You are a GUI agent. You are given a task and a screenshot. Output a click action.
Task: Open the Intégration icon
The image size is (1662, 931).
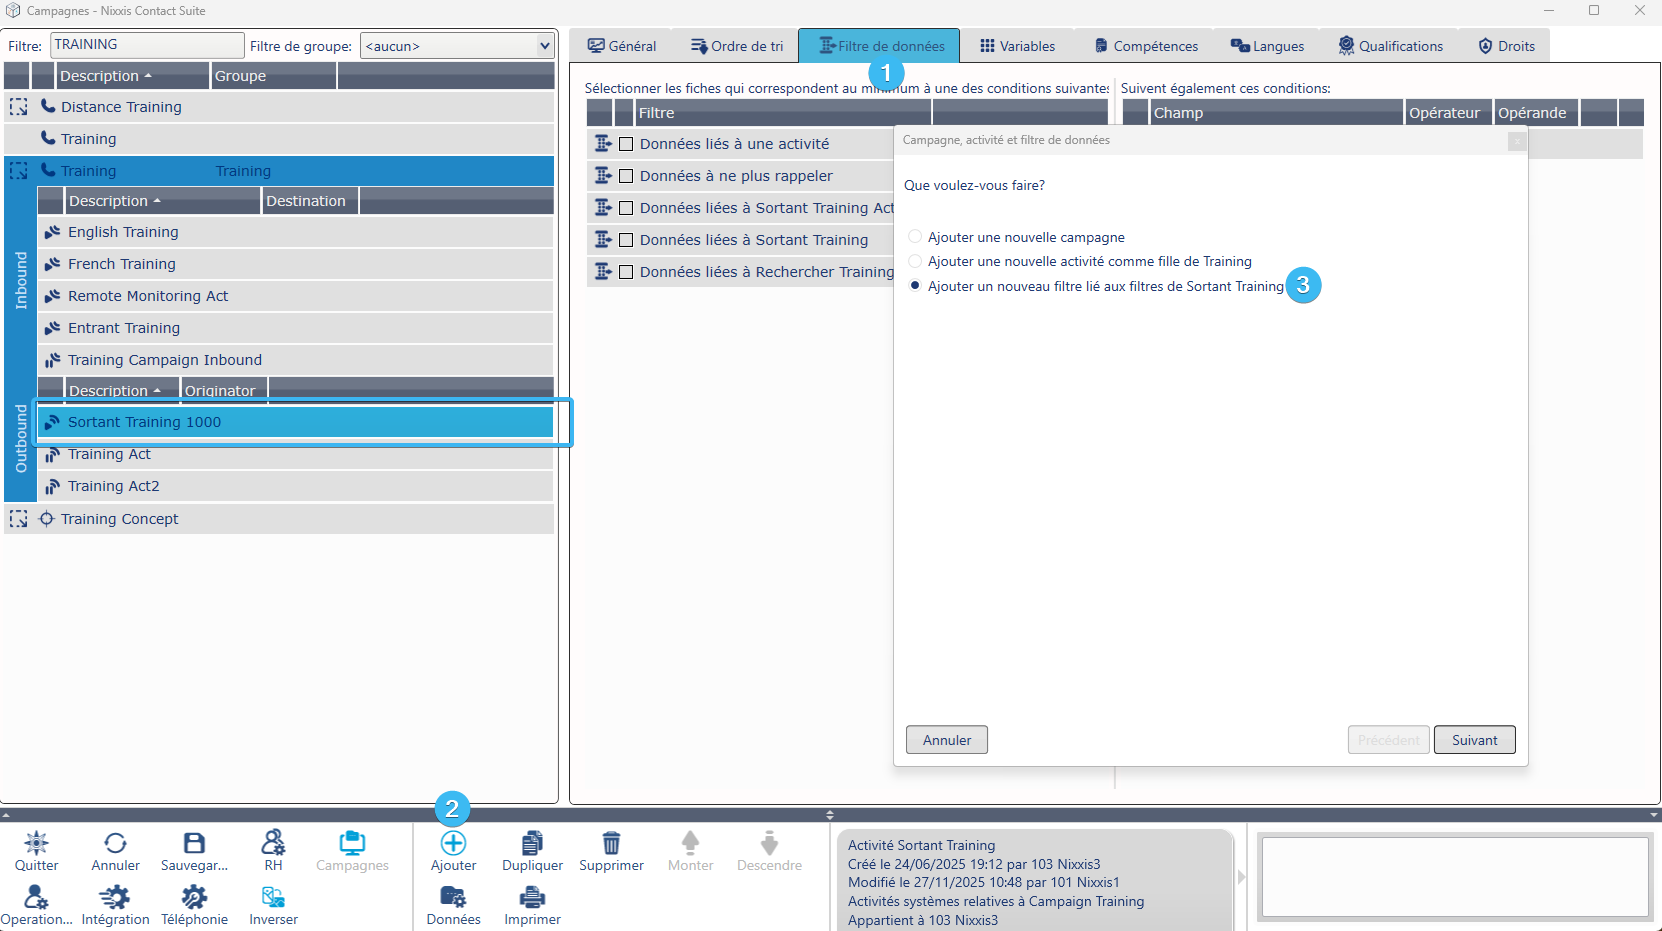(x=115, y=897)
